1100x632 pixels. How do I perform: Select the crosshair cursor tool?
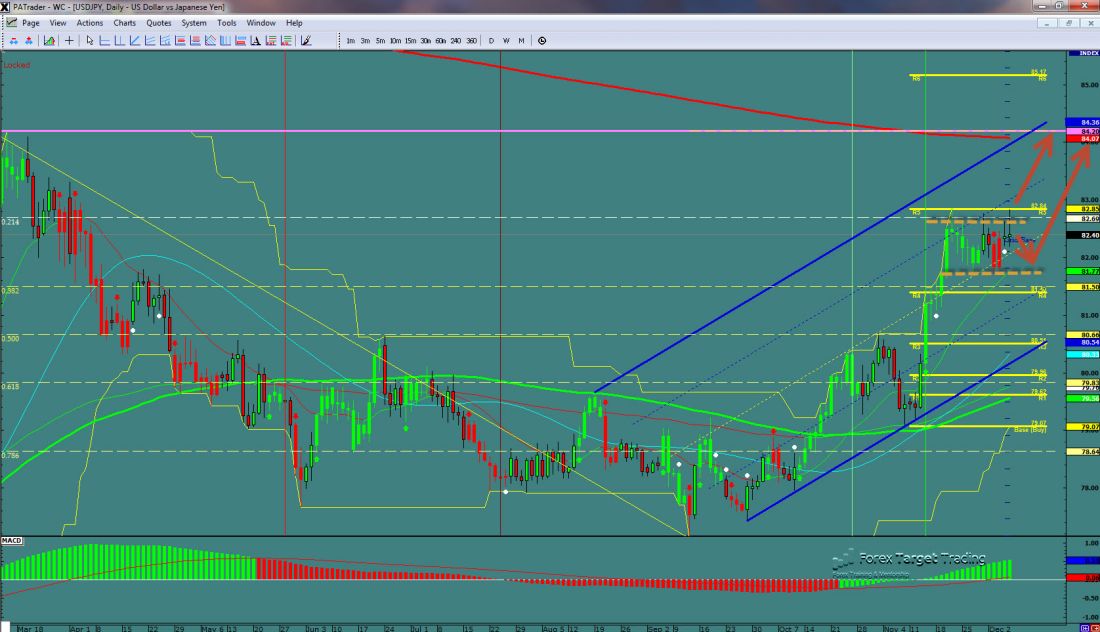tap(69, 41)
